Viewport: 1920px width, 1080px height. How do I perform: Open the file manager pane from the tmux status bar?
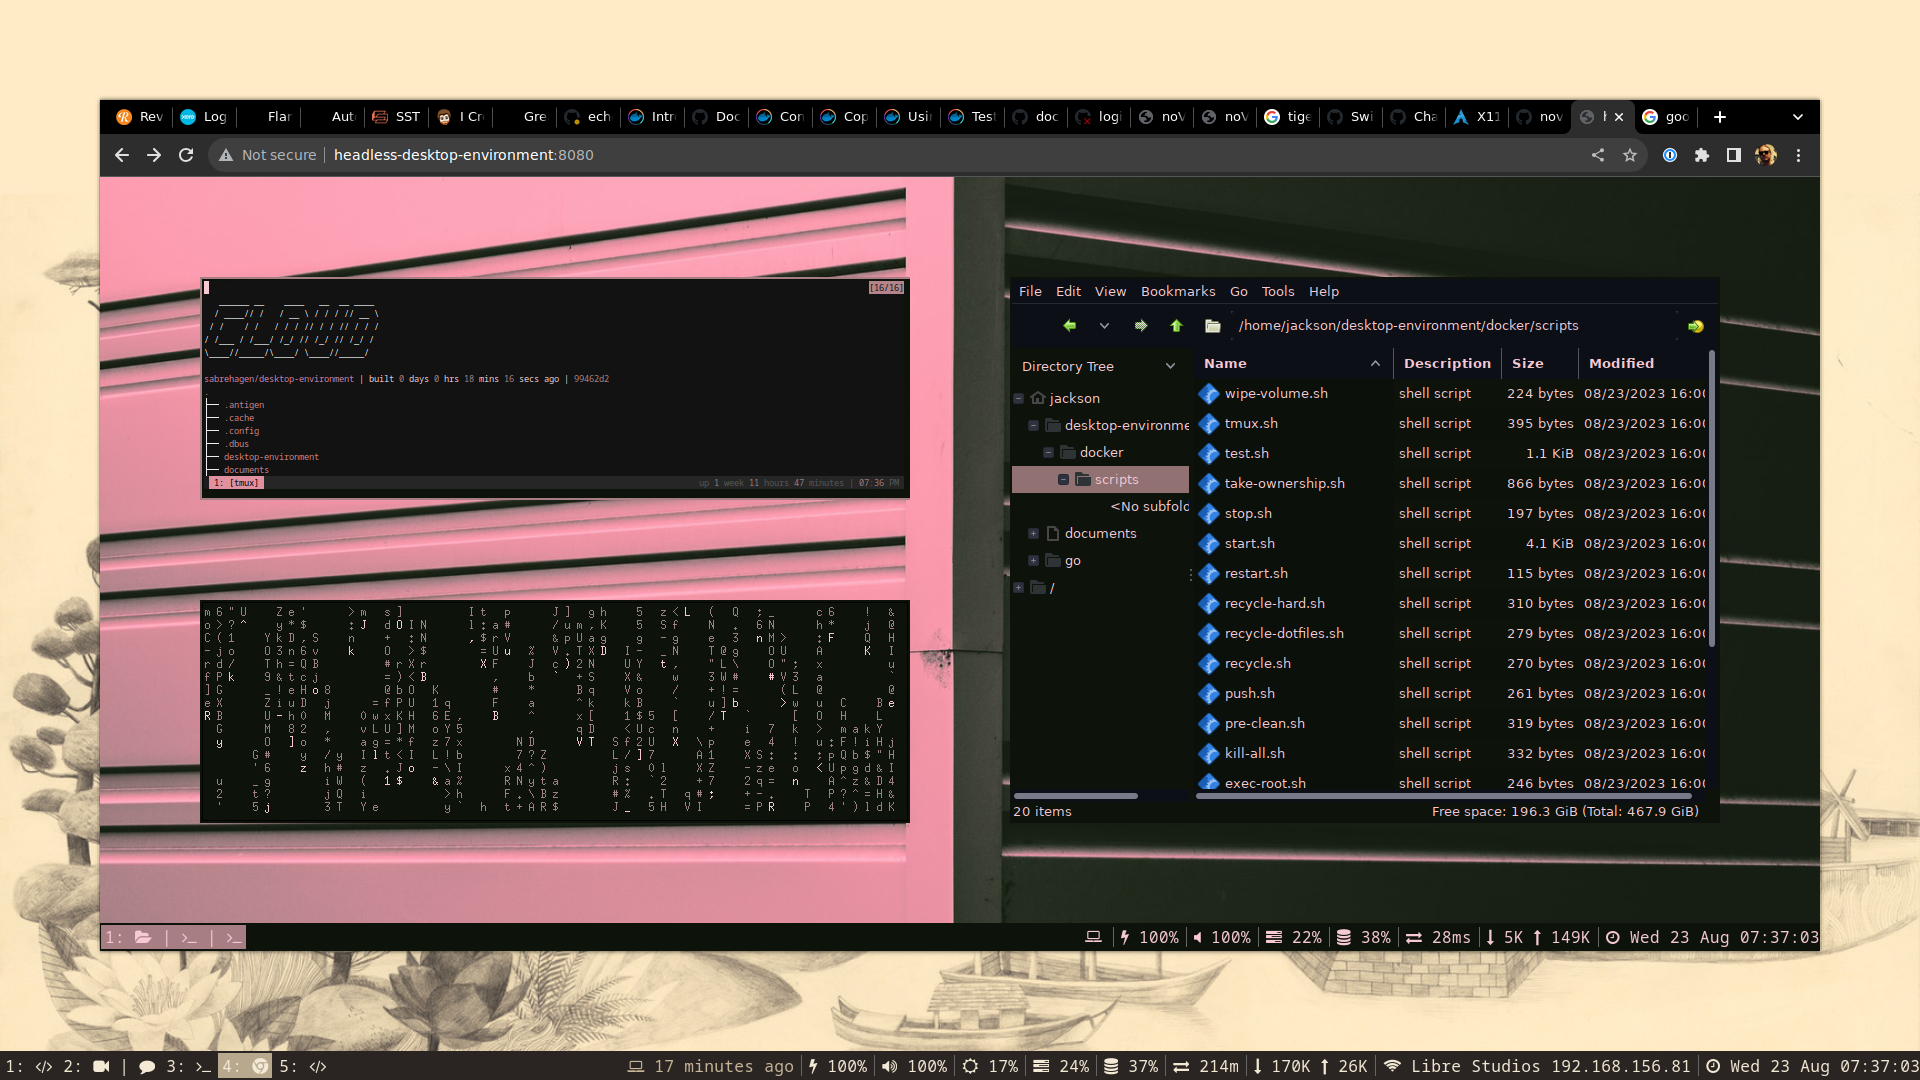tap(142, 937)
